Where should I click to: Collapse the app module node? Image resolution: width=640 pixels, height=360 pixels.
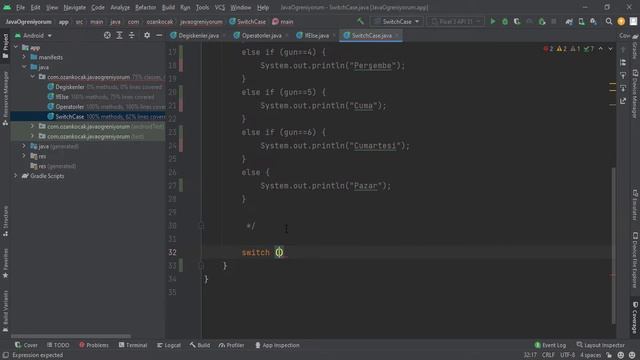[x=16, y=47]
